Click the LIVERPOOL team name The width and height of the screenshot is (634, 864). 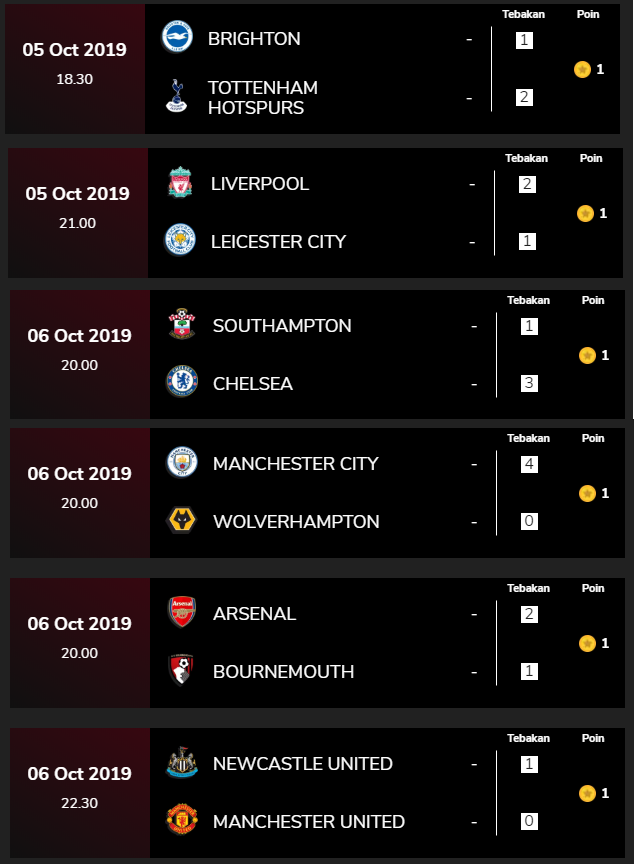(x=260, y=184)
